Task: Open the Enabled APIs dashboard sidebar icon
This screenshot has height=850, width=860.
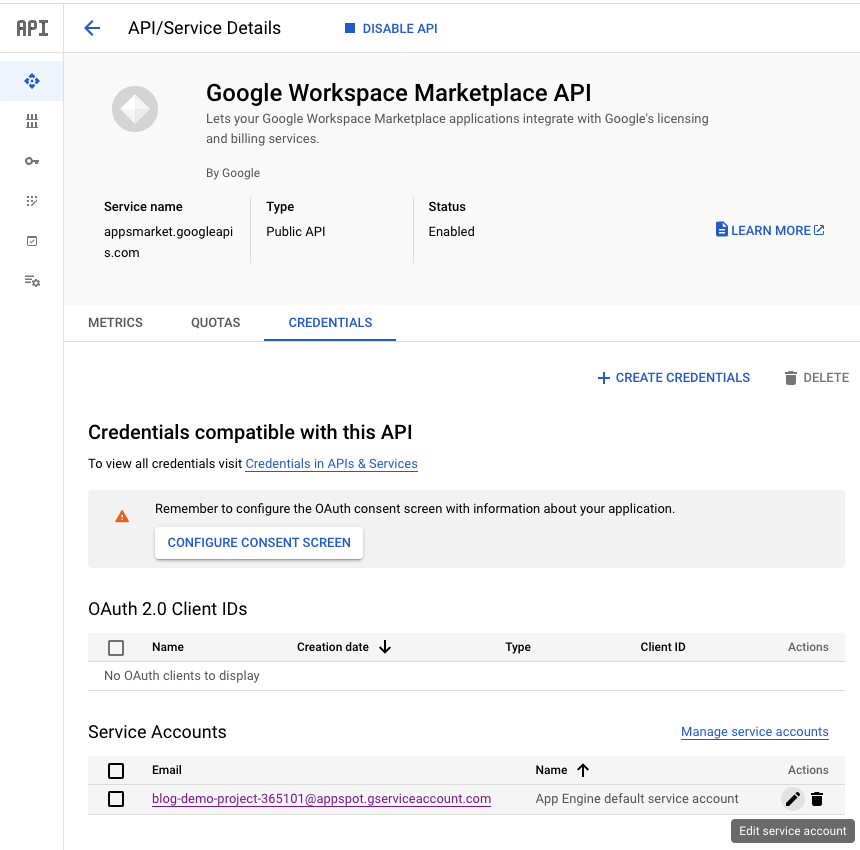Action: 32,81
